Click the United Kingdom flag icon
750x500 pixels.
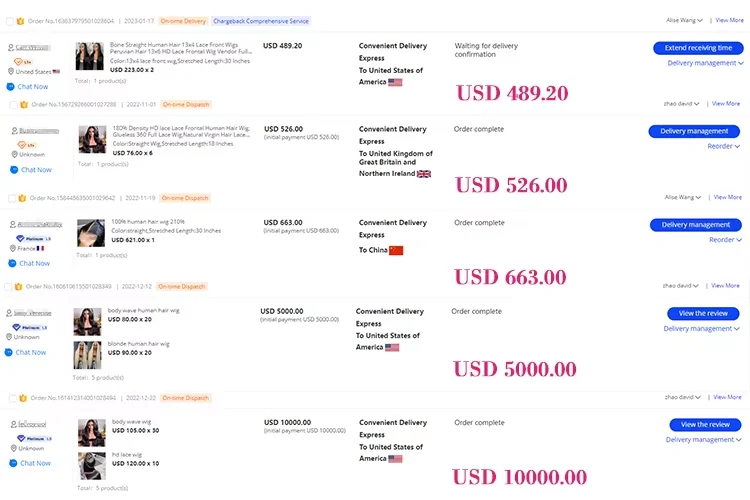pos(424,173)
